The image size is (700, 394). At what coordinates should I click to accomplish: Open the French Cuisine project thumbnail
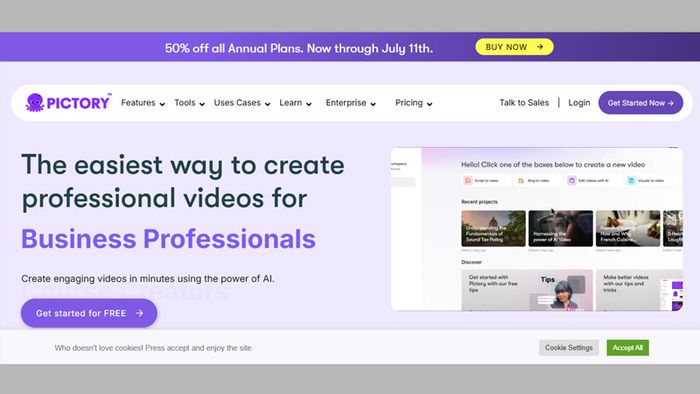coord(628,228)
